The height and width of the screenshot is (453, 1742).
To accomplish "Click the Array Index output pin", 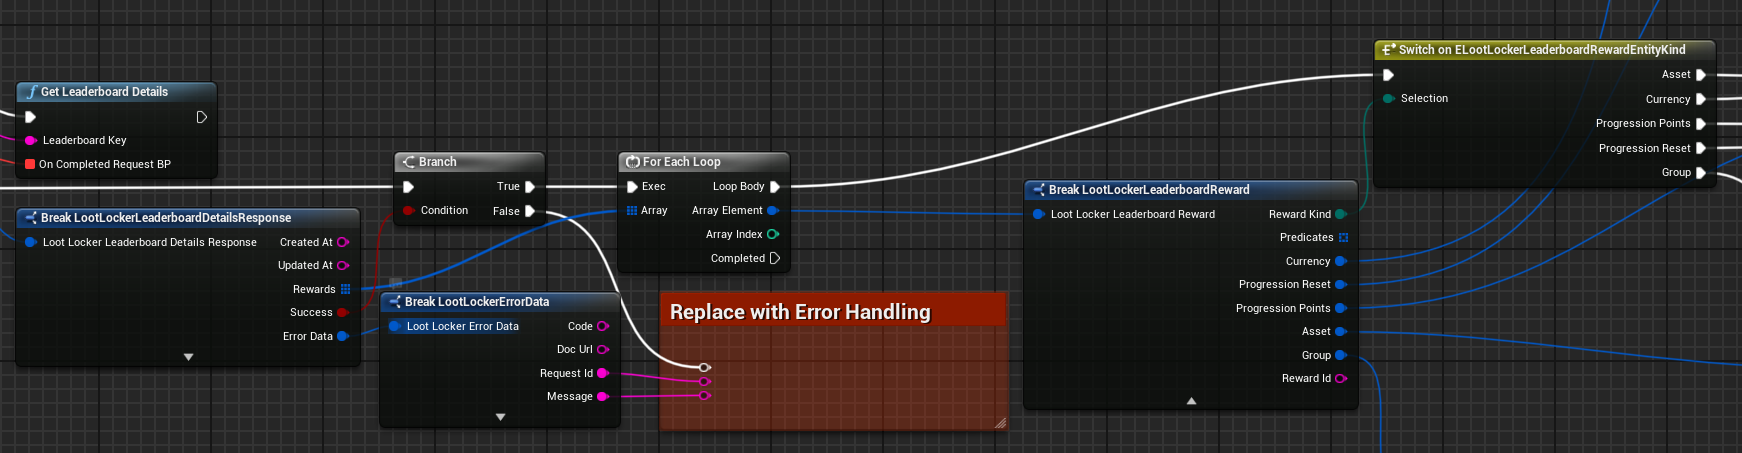I will 773,234.
